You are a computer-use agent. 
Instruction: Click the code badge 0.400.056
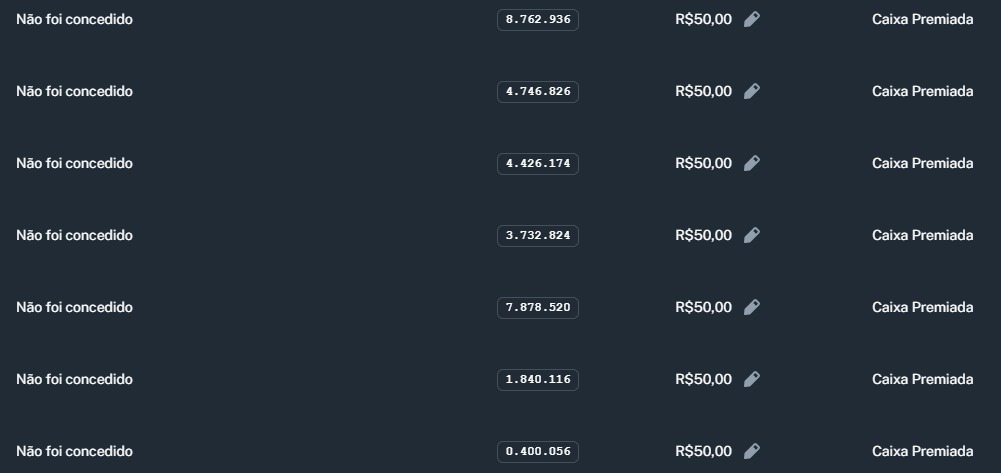point(538,451)
